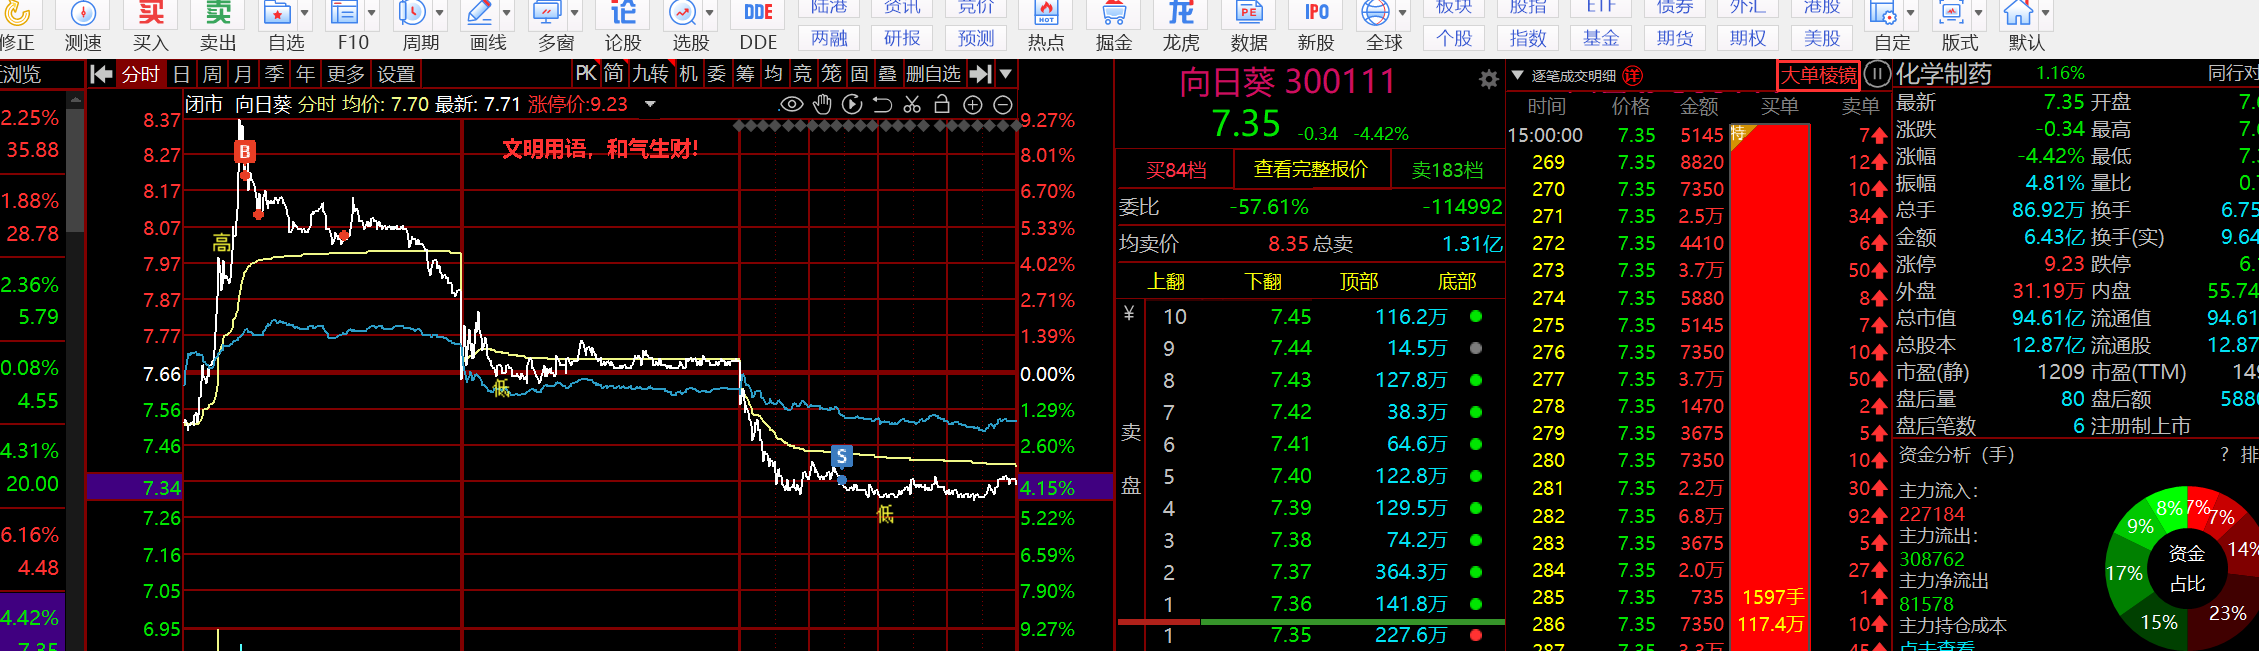Expand the 选股 dropdown arrow
Viewport: 2259px width, 651px height.
pyautogui.click(x=710, y=14)
